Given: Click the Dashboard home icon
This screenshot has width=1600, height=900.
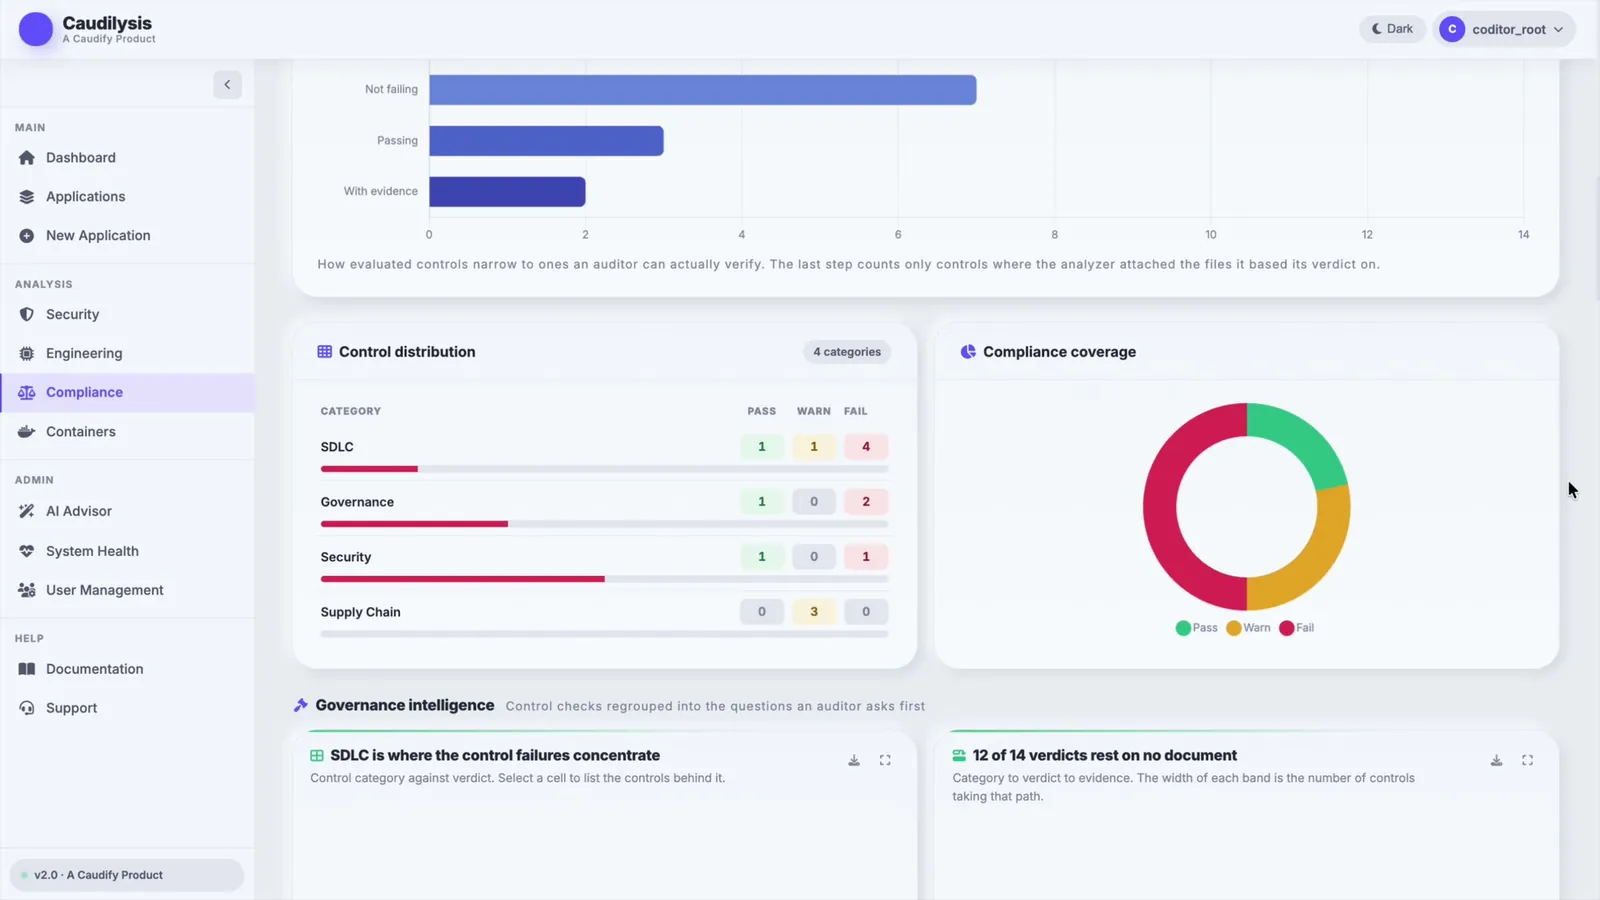Looking at the screenshot, I should [27, 158].
